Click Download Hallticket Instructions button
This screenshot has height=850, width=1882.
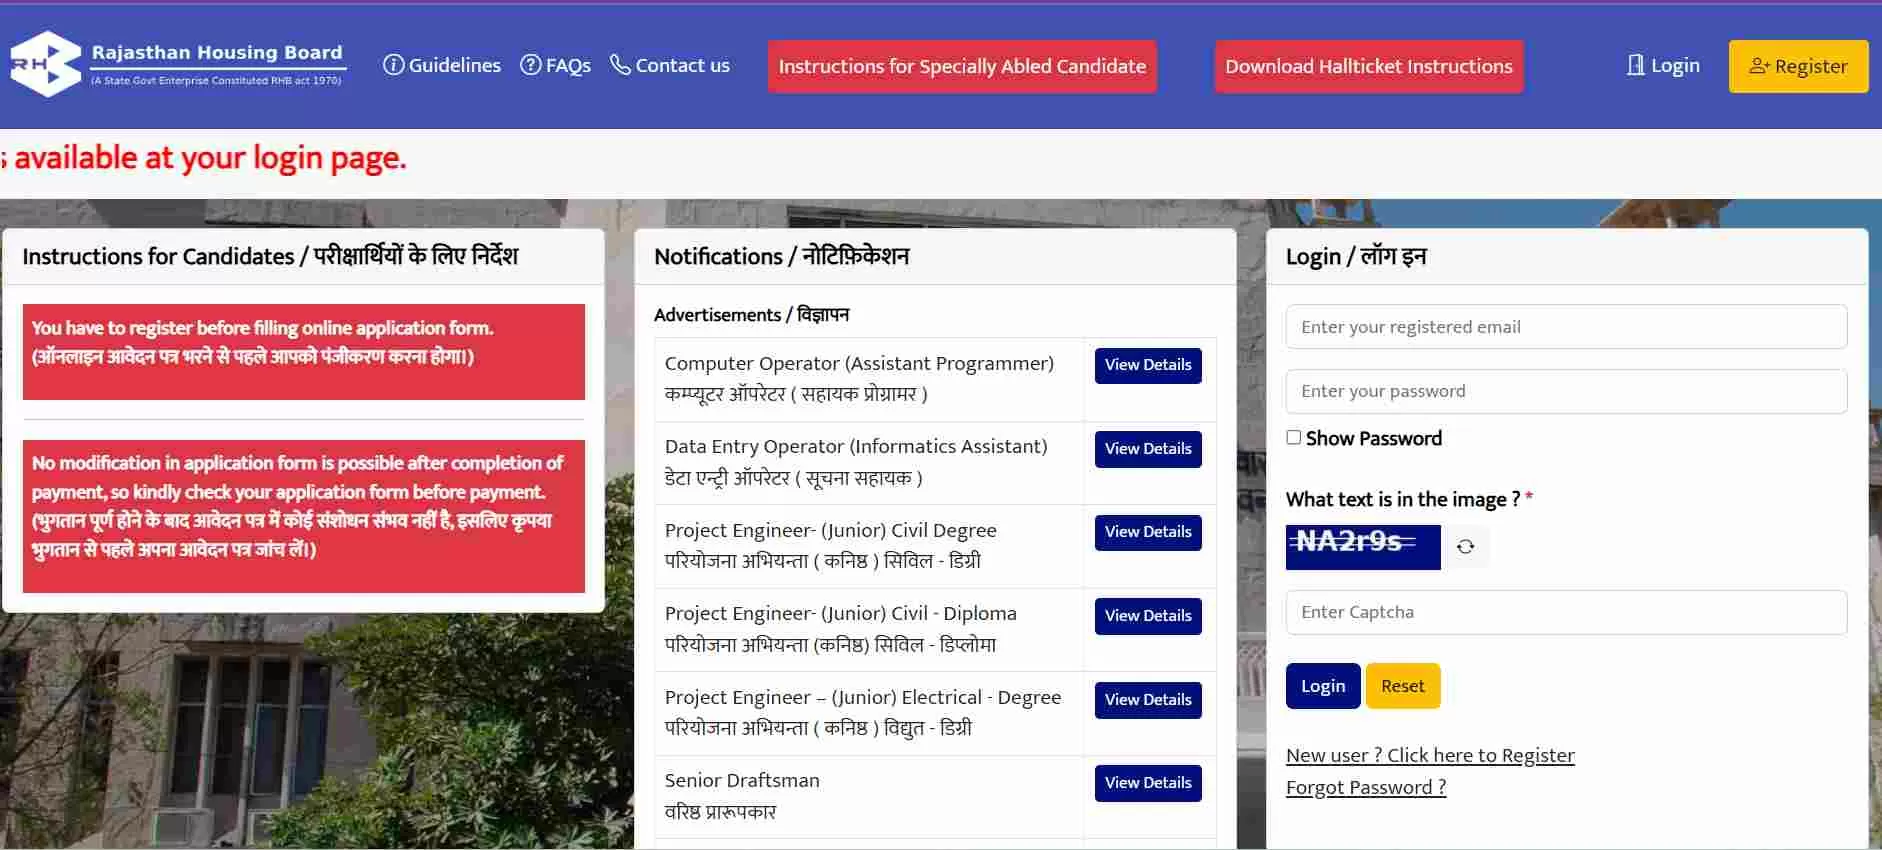[1369, 66]
